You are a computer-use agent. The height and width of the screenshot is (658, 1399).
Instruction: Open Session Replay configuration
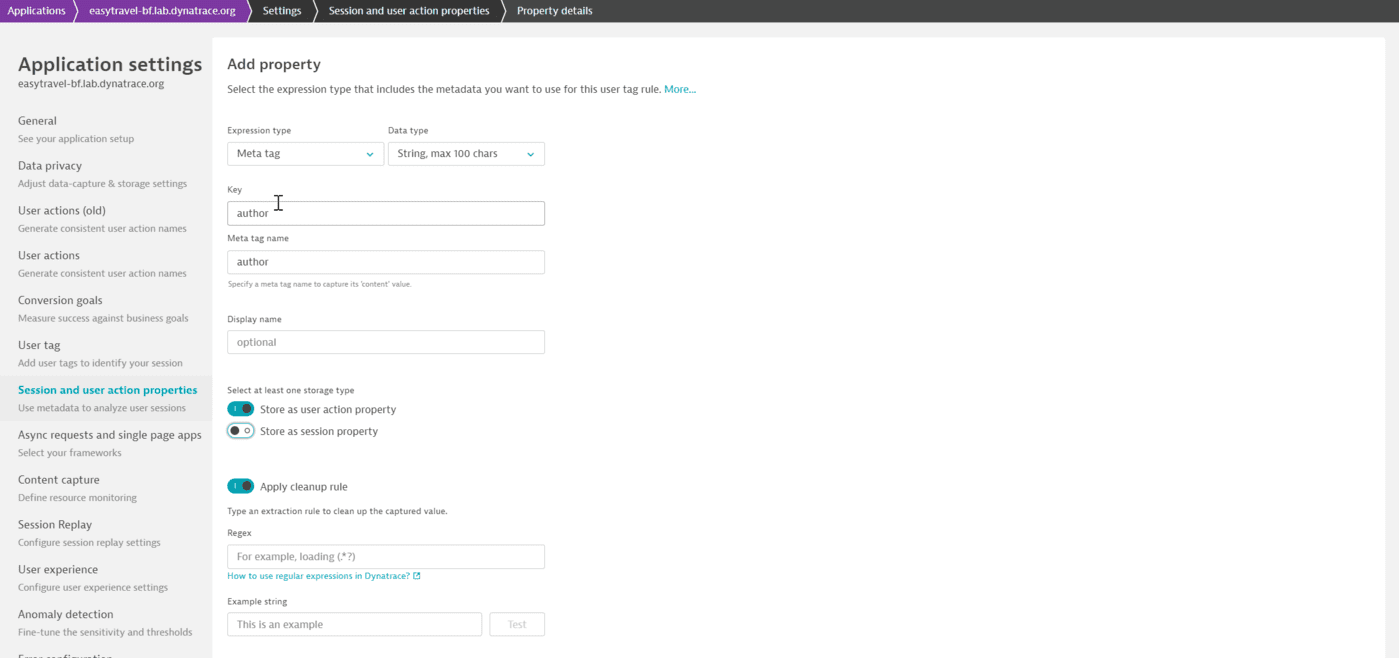point(54,524)
